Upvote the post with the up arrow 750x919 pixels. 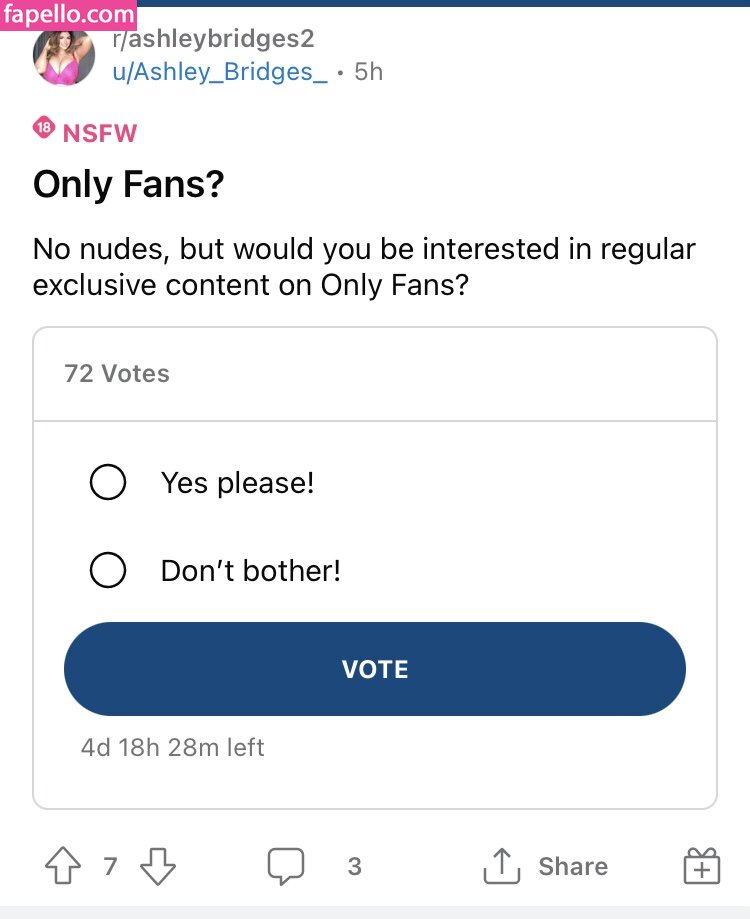coord(65,866)
